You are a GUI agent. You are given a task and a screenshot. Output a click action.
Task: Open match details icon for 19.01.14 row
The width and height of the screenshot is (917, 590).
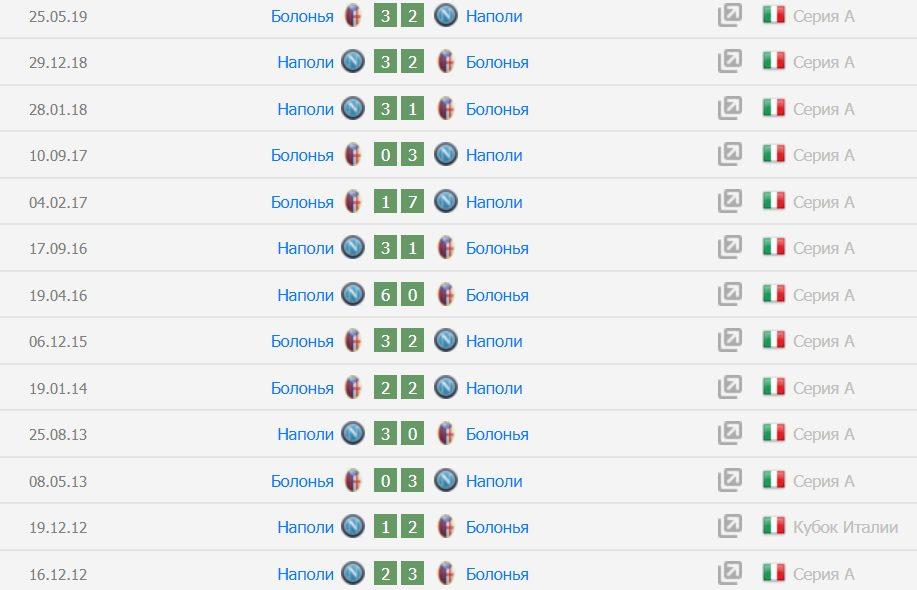[x=730, y=388]
